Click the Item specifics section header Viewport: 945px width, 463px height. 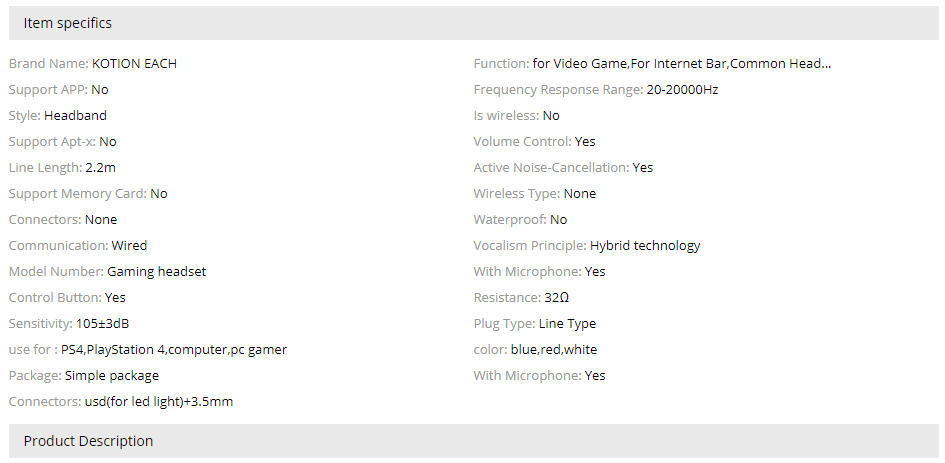68,23
